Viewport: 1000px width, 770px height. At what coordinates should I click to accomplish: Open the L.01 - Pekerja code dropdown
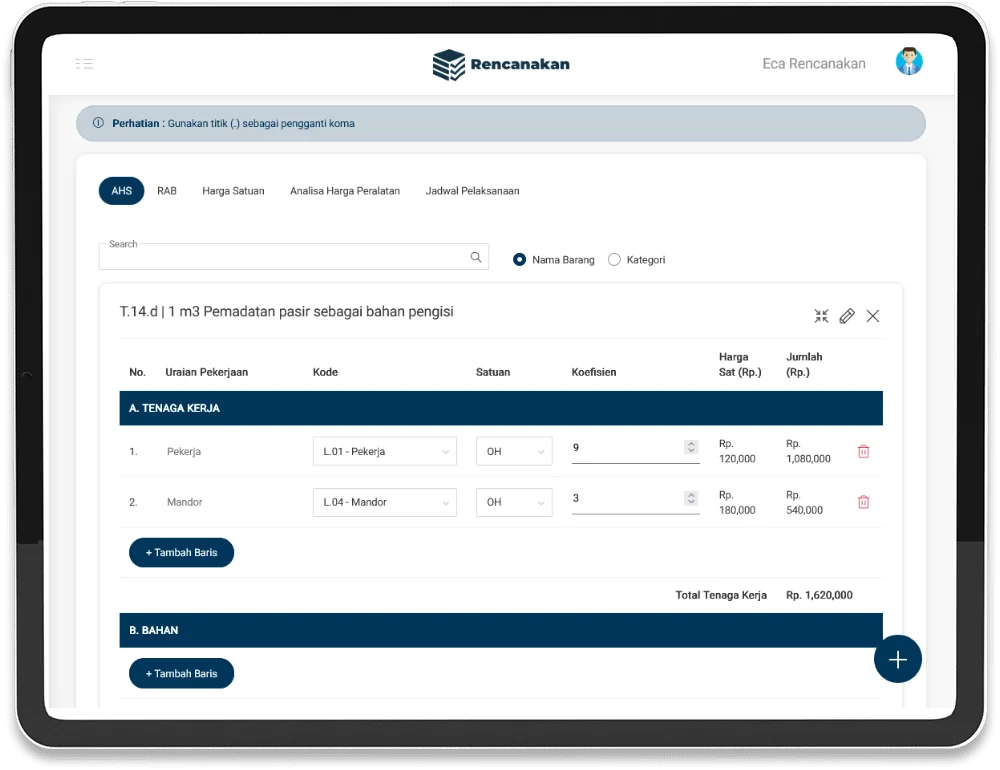pyautogui.click(x=385, y=452)
